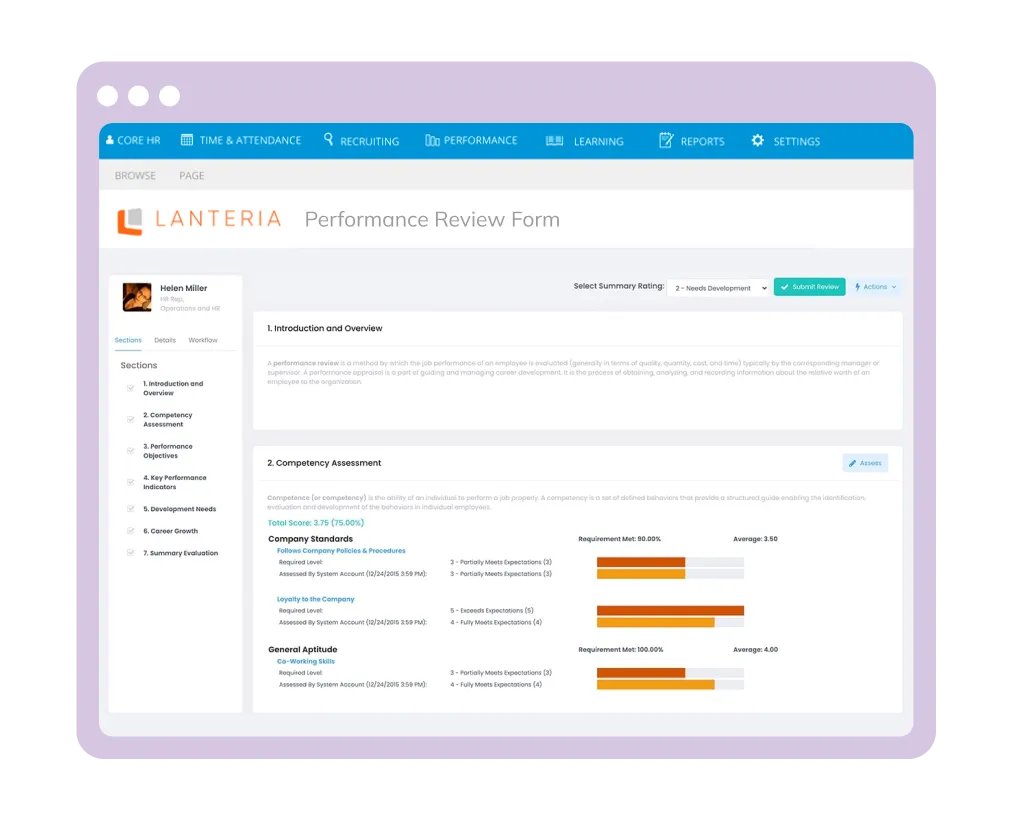Open the Learning module book icon

[x=553, y=139]
